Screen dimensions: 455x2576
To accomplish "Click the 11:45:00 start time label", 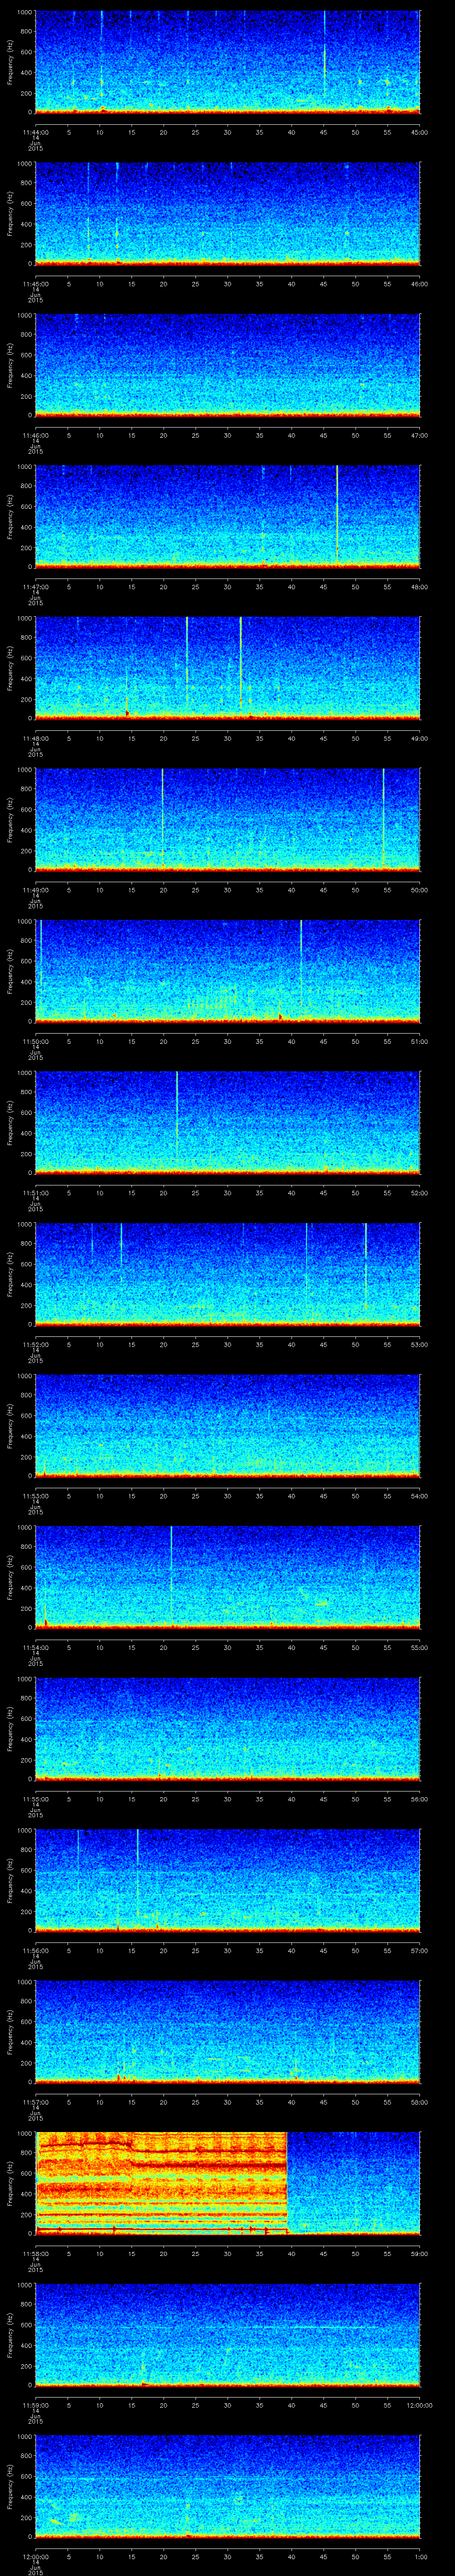I will point(35,284).
